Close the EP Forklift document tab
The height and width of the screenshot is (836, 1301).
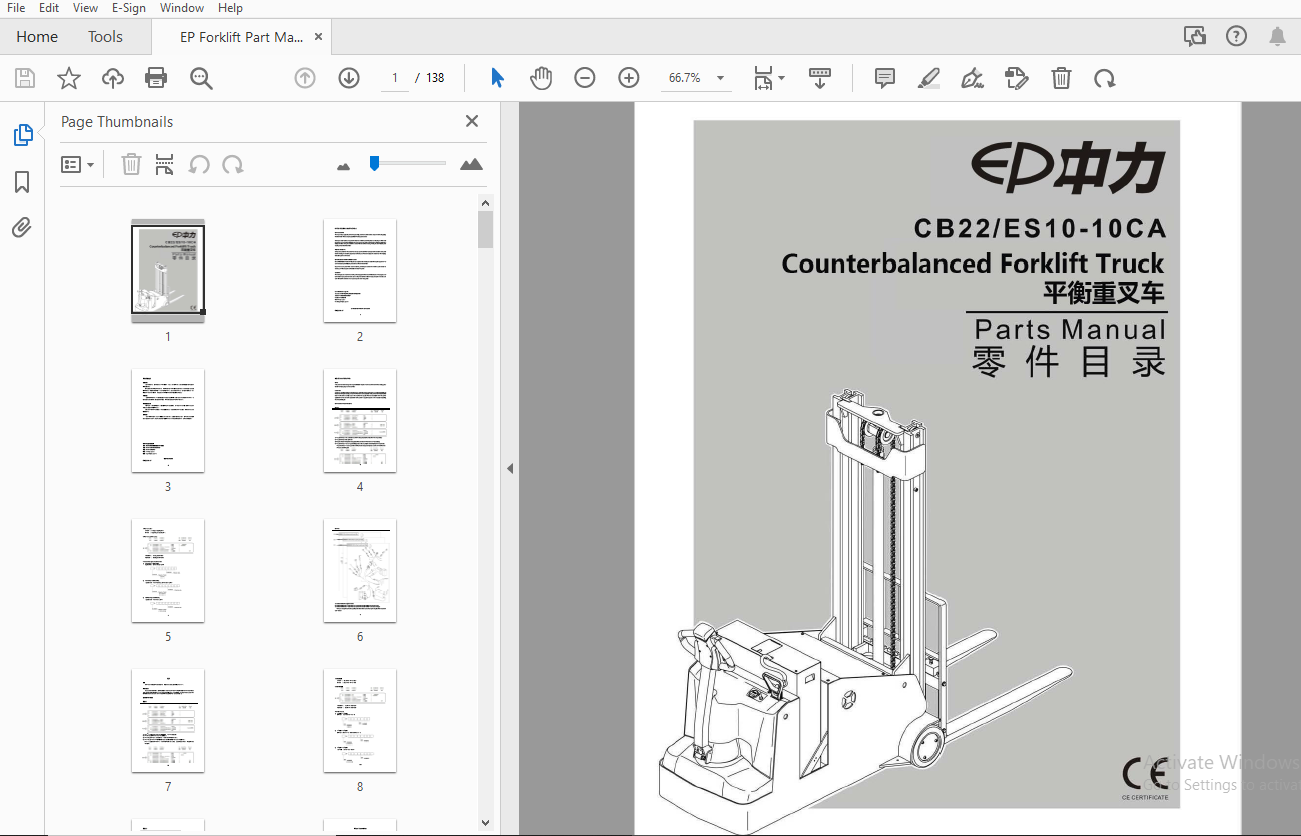[x=319, y=37]
